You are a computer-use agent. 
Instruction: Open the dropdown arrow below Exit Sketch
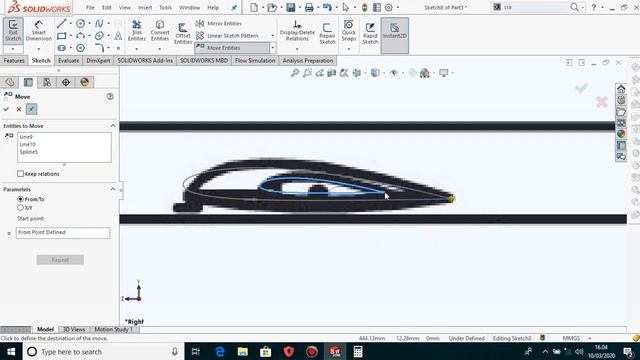point(13,49)
